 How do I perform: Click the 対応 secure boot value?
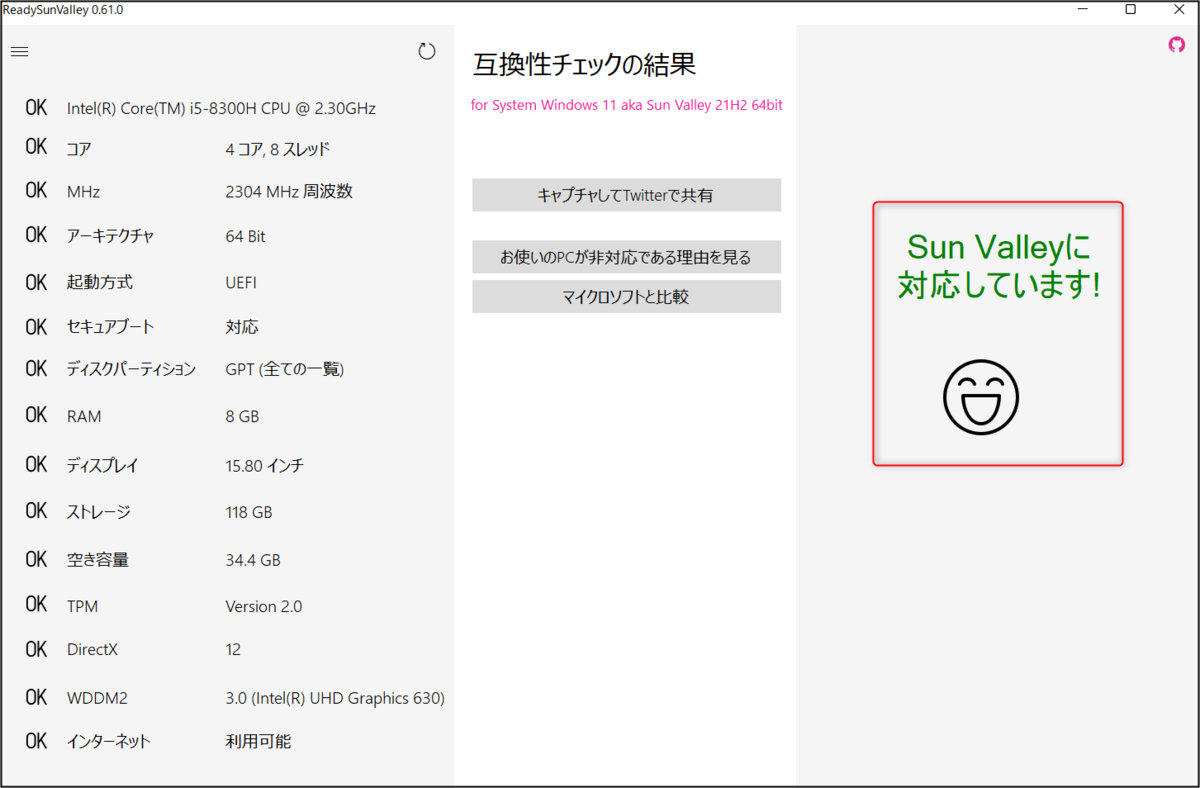click(242, 327)
